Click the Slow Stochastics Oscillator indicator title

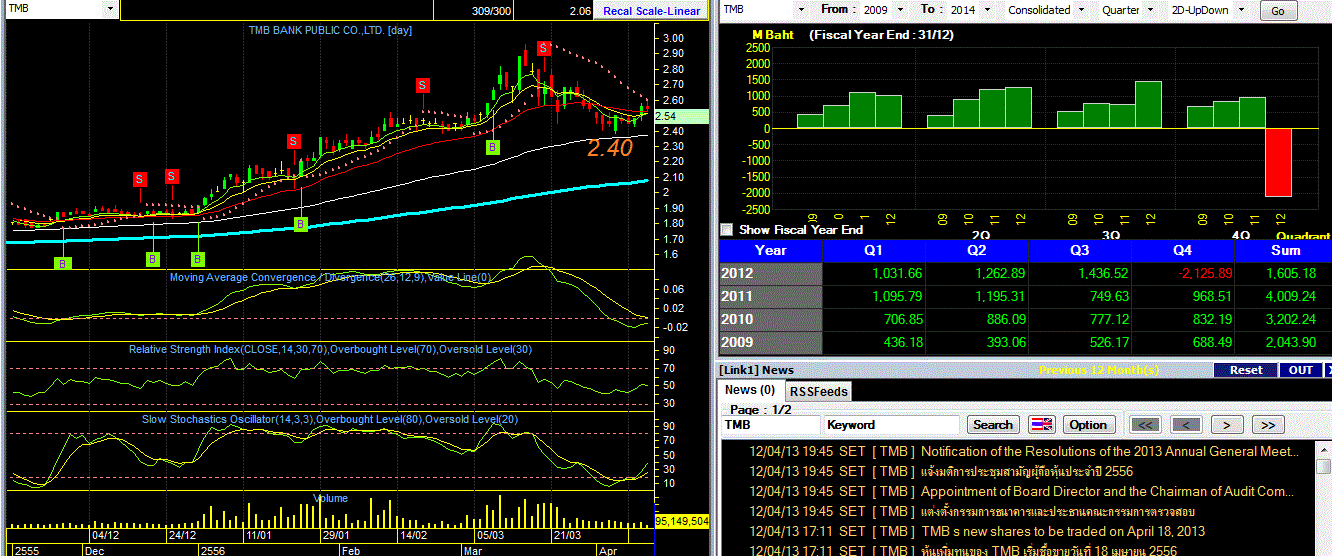click(x=330, y=419)
